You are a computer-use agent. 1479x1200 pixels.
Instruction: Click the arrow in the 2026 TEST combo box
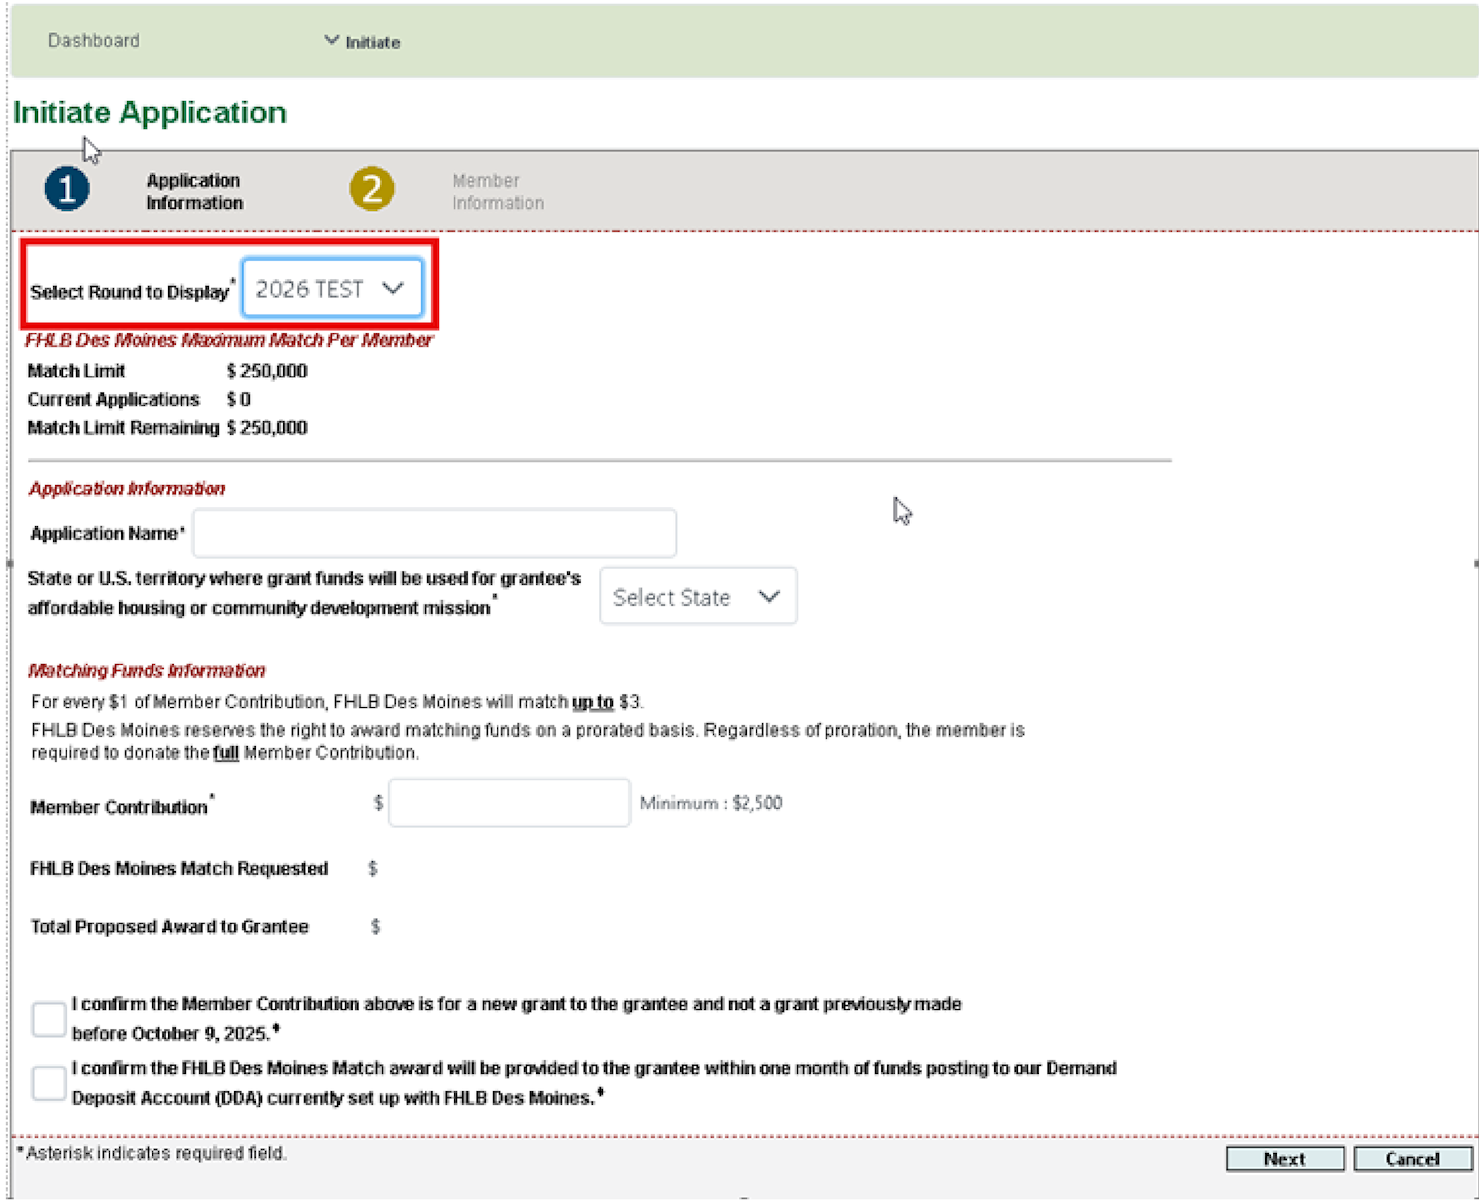tap(393, 289)
